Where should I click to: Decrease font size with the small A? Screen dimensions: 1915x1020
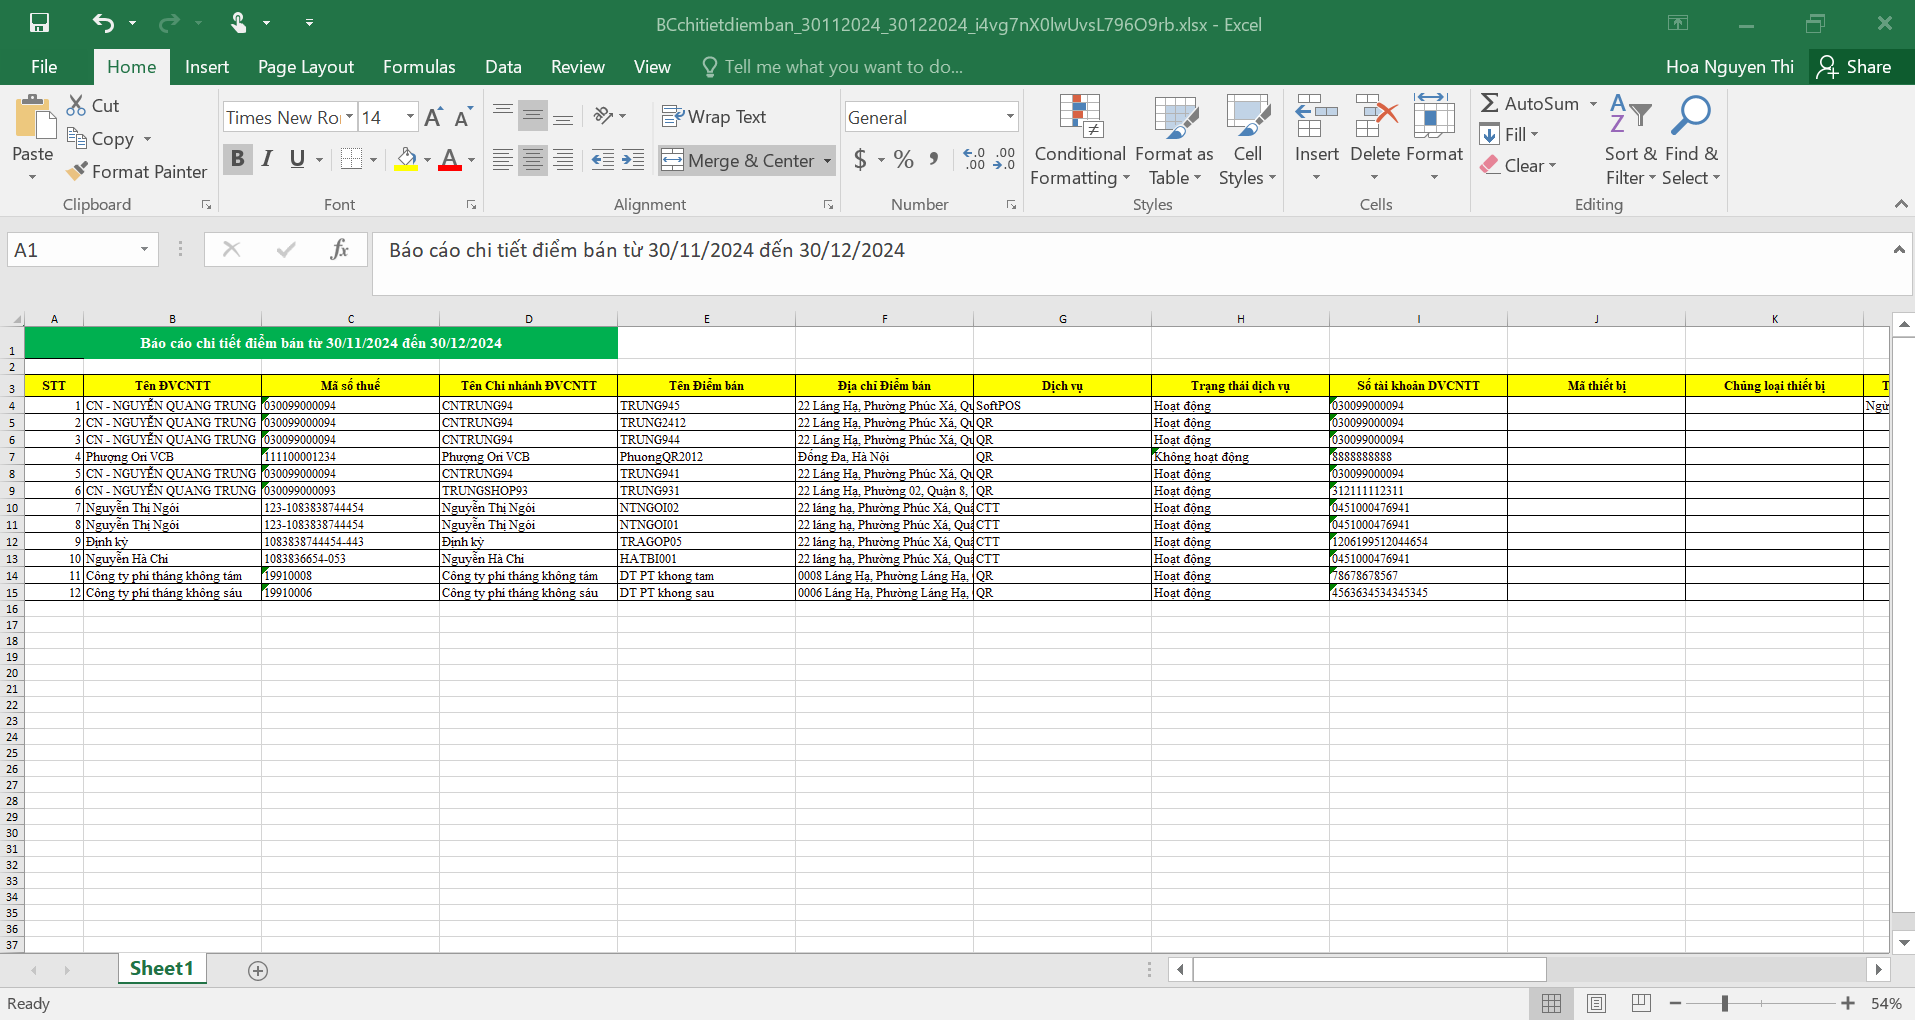(x=463, y=118)
